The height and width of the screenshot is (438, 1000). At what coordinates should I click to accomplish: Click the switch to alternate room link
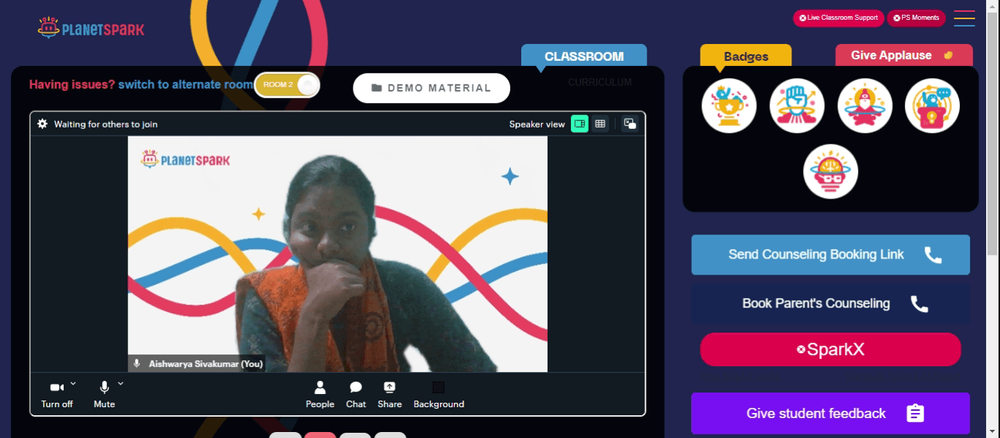[186, 84]
